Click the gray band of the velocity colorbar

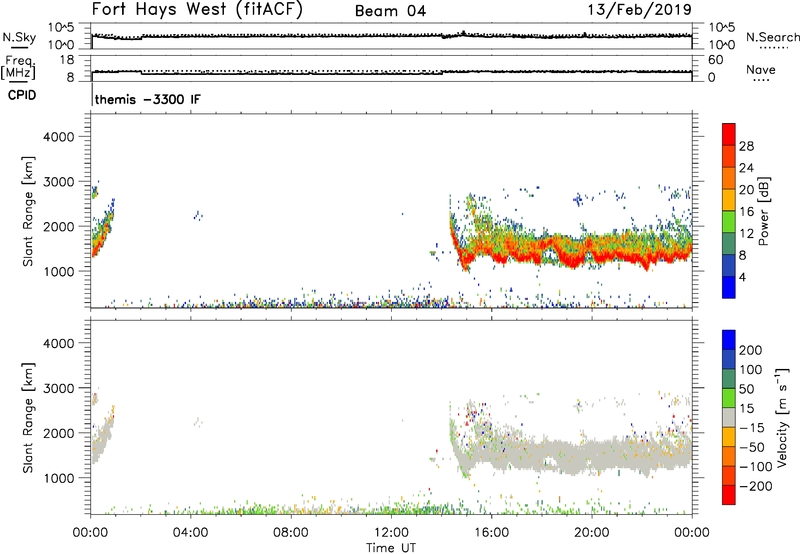click(729, 418)
